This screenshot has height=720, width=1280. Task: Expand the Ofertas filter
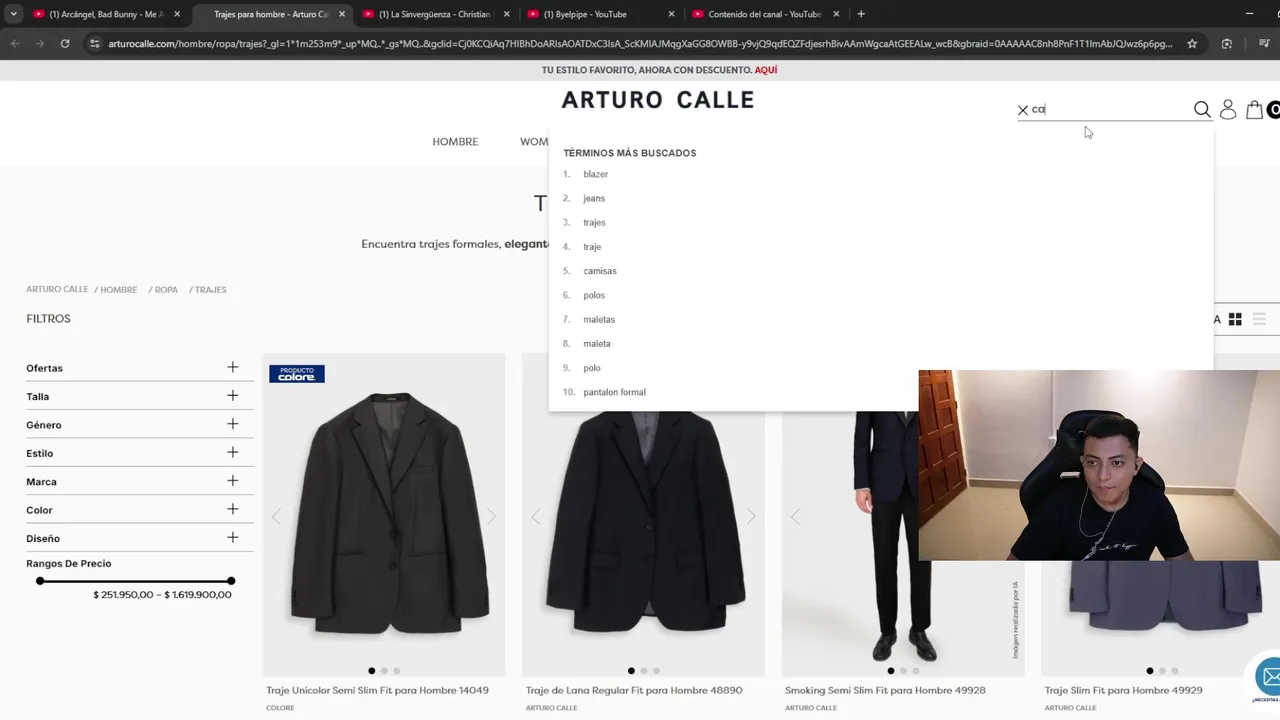pyautogui.click(x=232, y=367)
